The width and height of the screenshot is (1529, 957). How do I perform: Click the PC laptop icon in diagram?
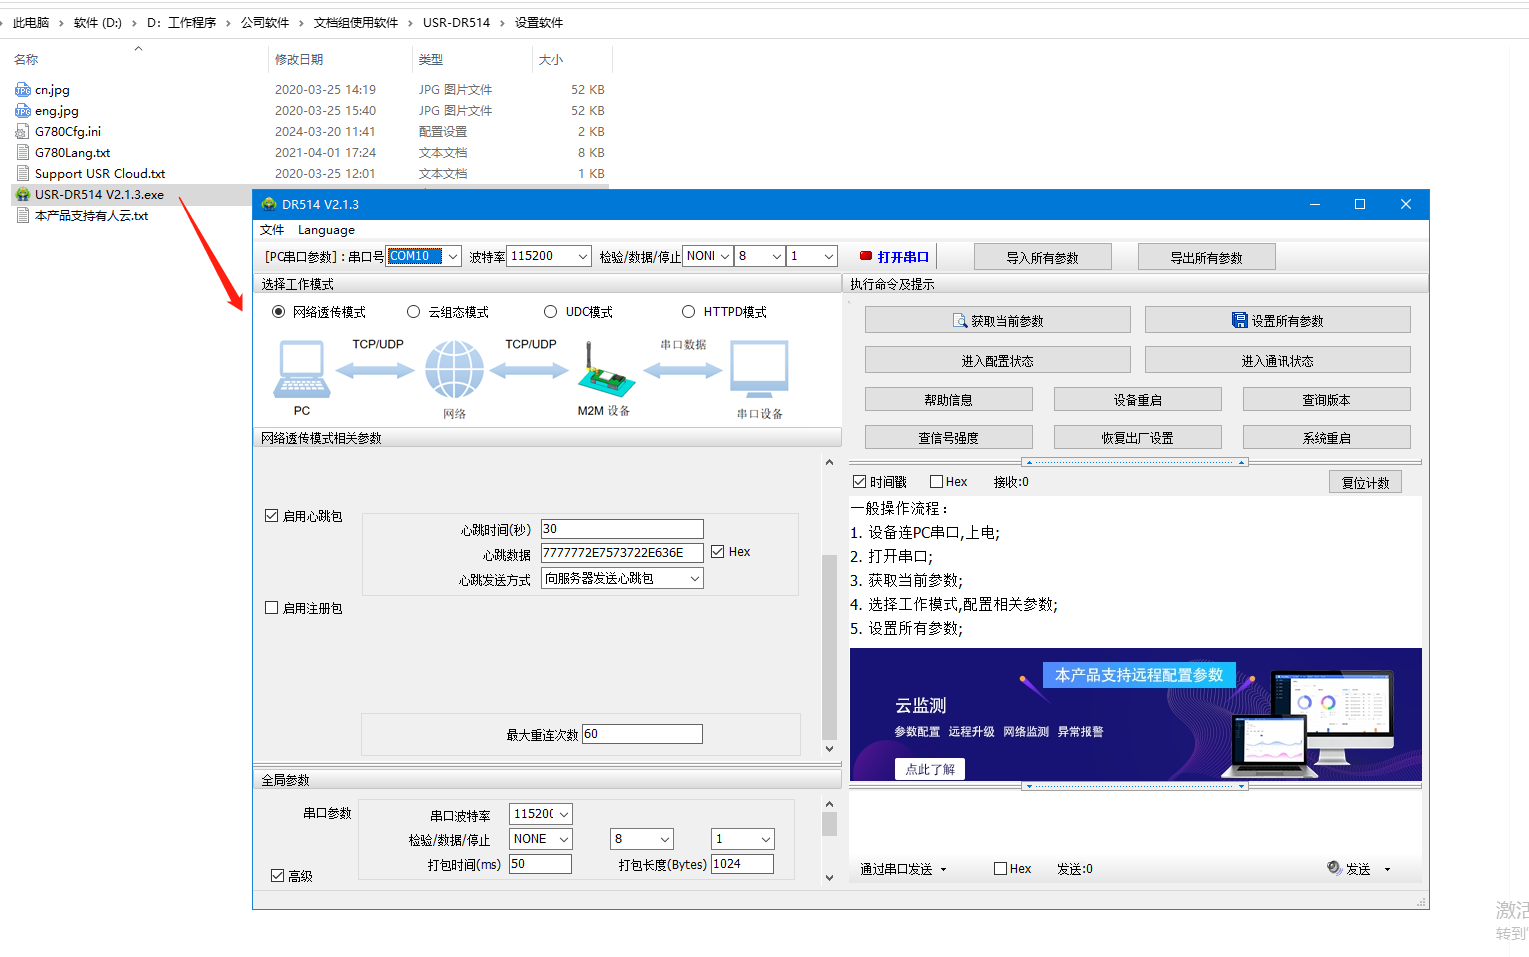pos(301,370)
